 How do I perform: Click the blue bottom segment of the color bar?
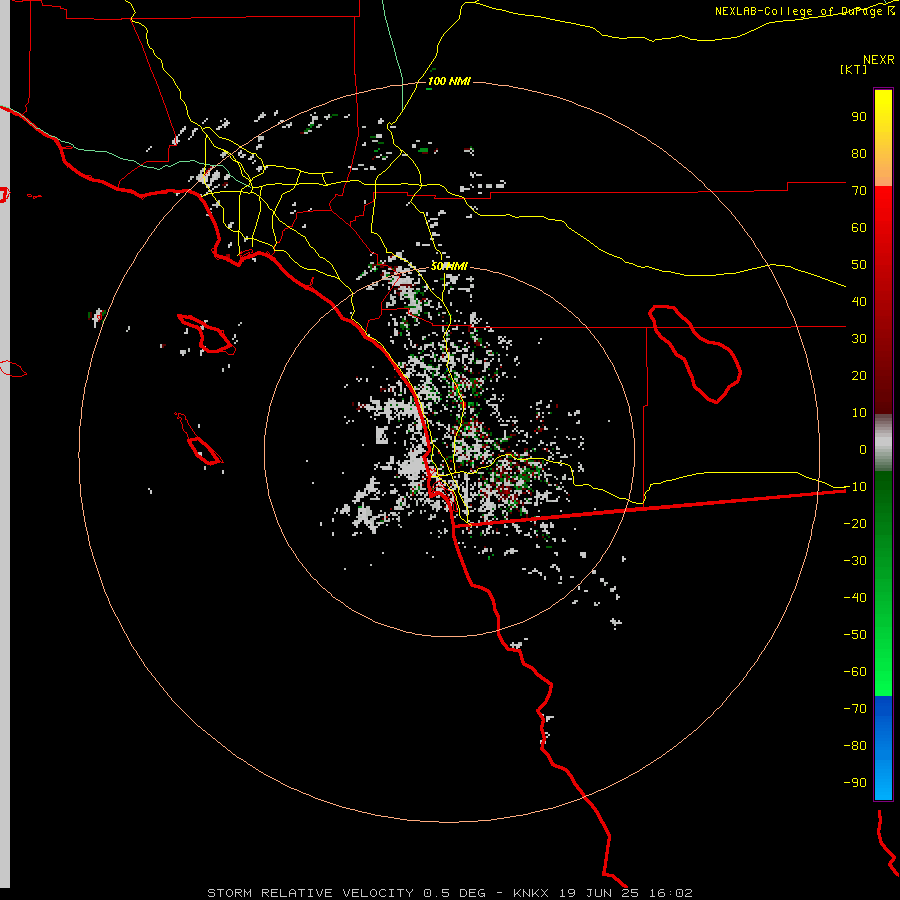(x=883, y=748)
